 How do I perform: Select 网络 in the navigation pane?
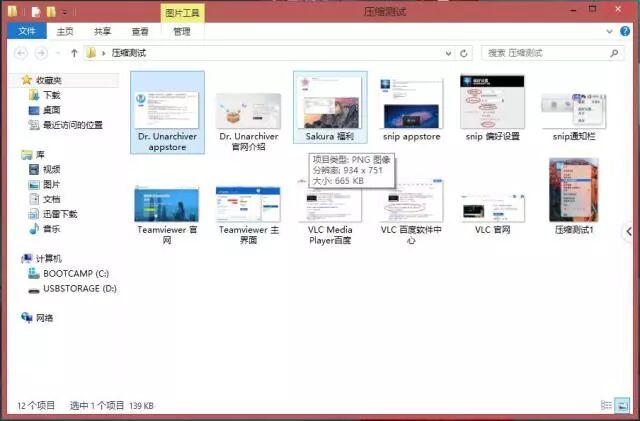44,318
